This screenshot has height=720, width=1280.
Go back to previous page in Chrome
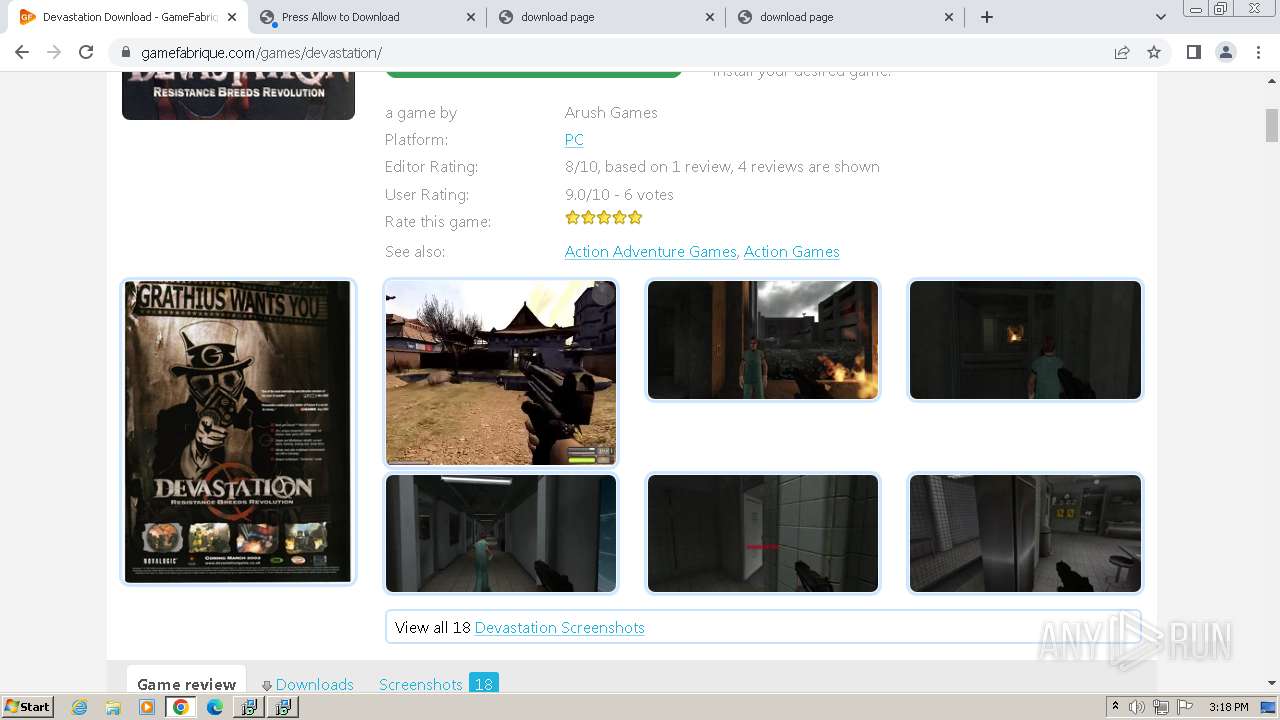click(x=22, y=52)
